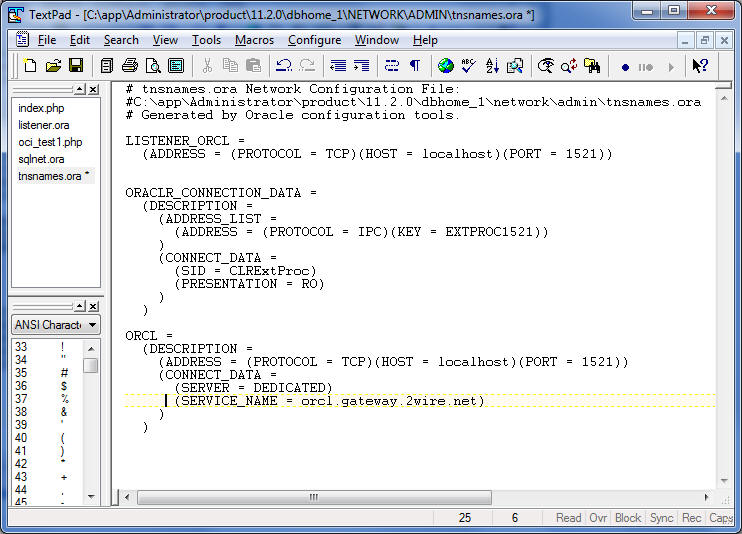This screenshot has width=742, height=534.
Task: Open the File menu
Action: click(x=47, y=40)
